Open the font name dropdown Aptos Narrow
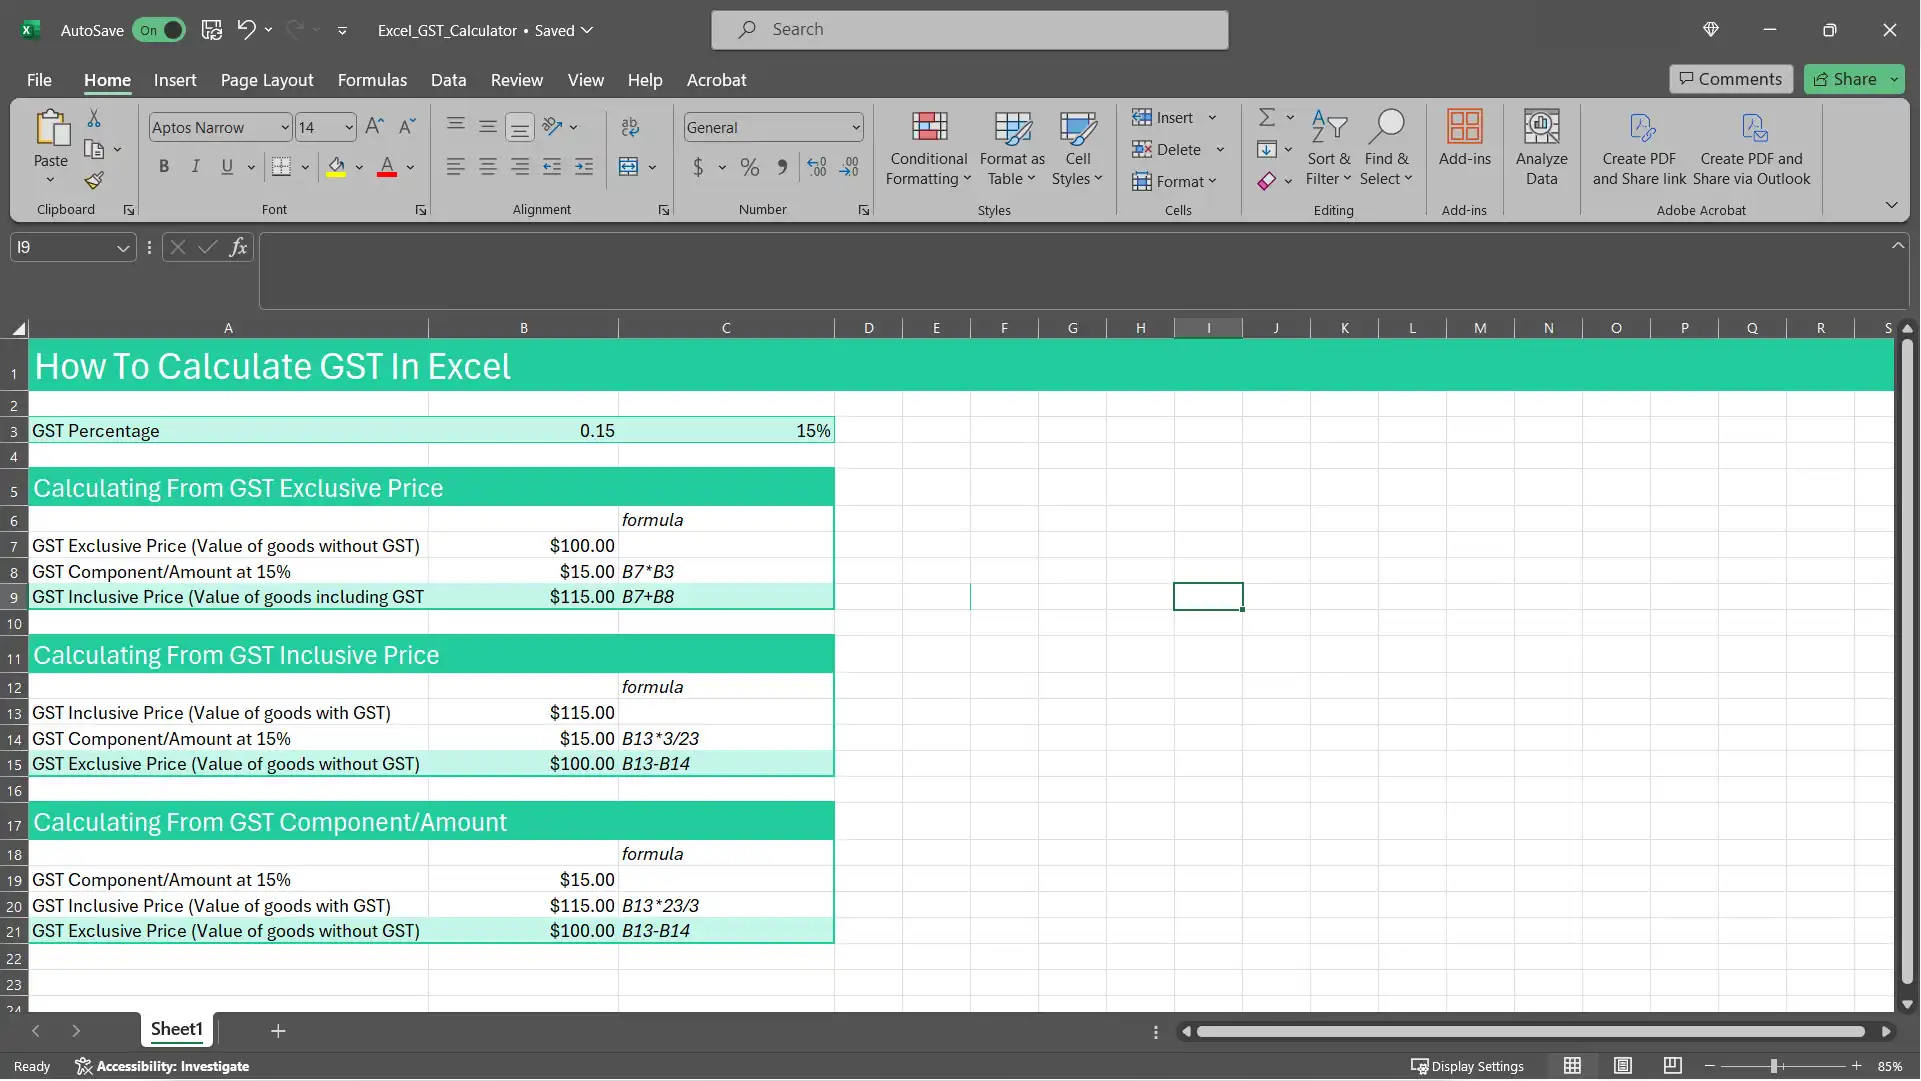This screenshot has height=1081, width=1921. [284, 127]
